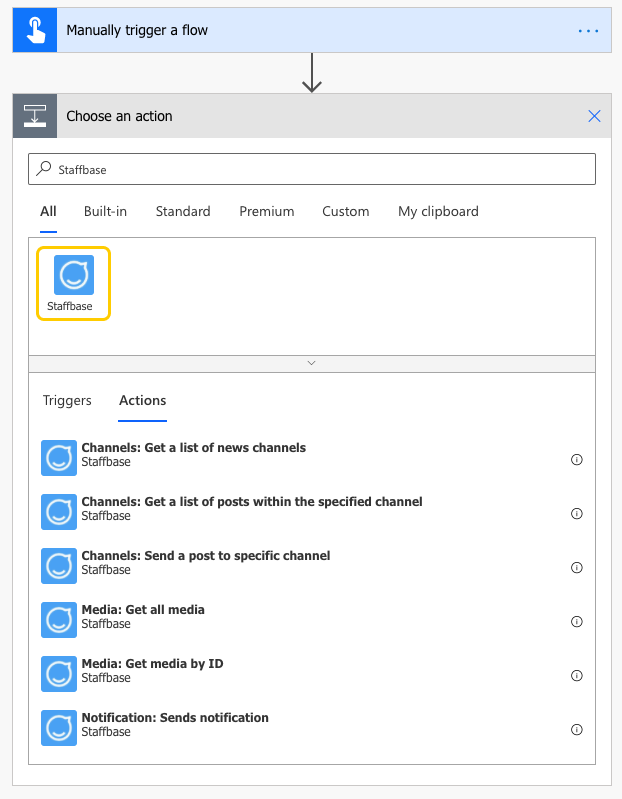The height and width of the screenshot is (799, 622).
Task: Select the Actions tab
Action: pos(143,401)
